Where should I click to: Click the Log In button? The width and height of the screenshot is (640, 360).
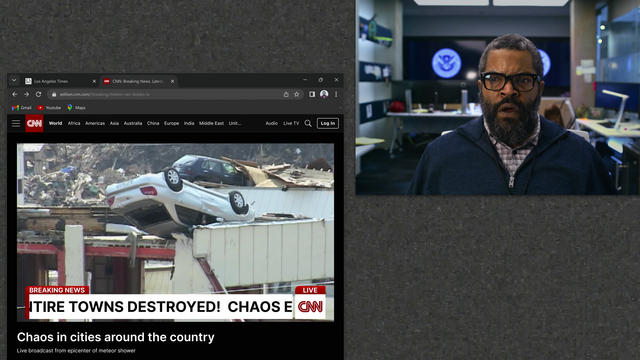pyautogui.click(x=328, y=123)
